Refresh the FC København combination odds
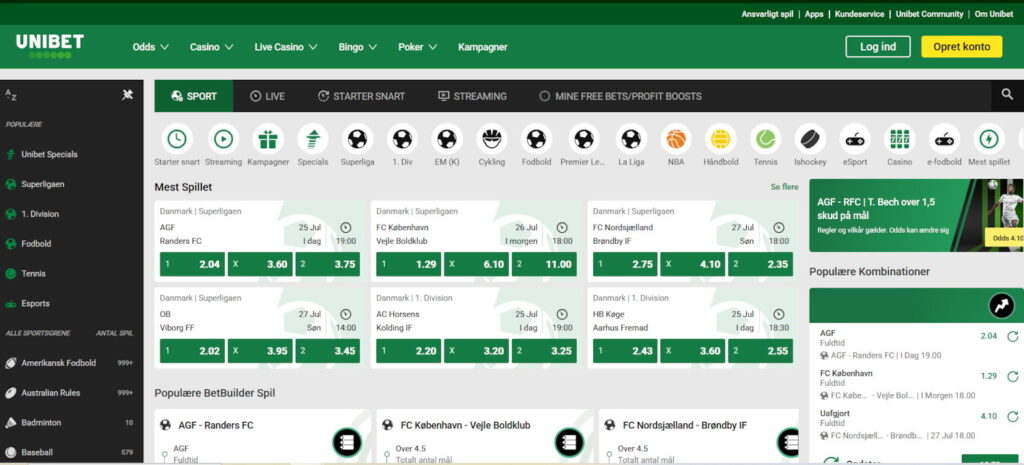 (x=1012, y=377)
